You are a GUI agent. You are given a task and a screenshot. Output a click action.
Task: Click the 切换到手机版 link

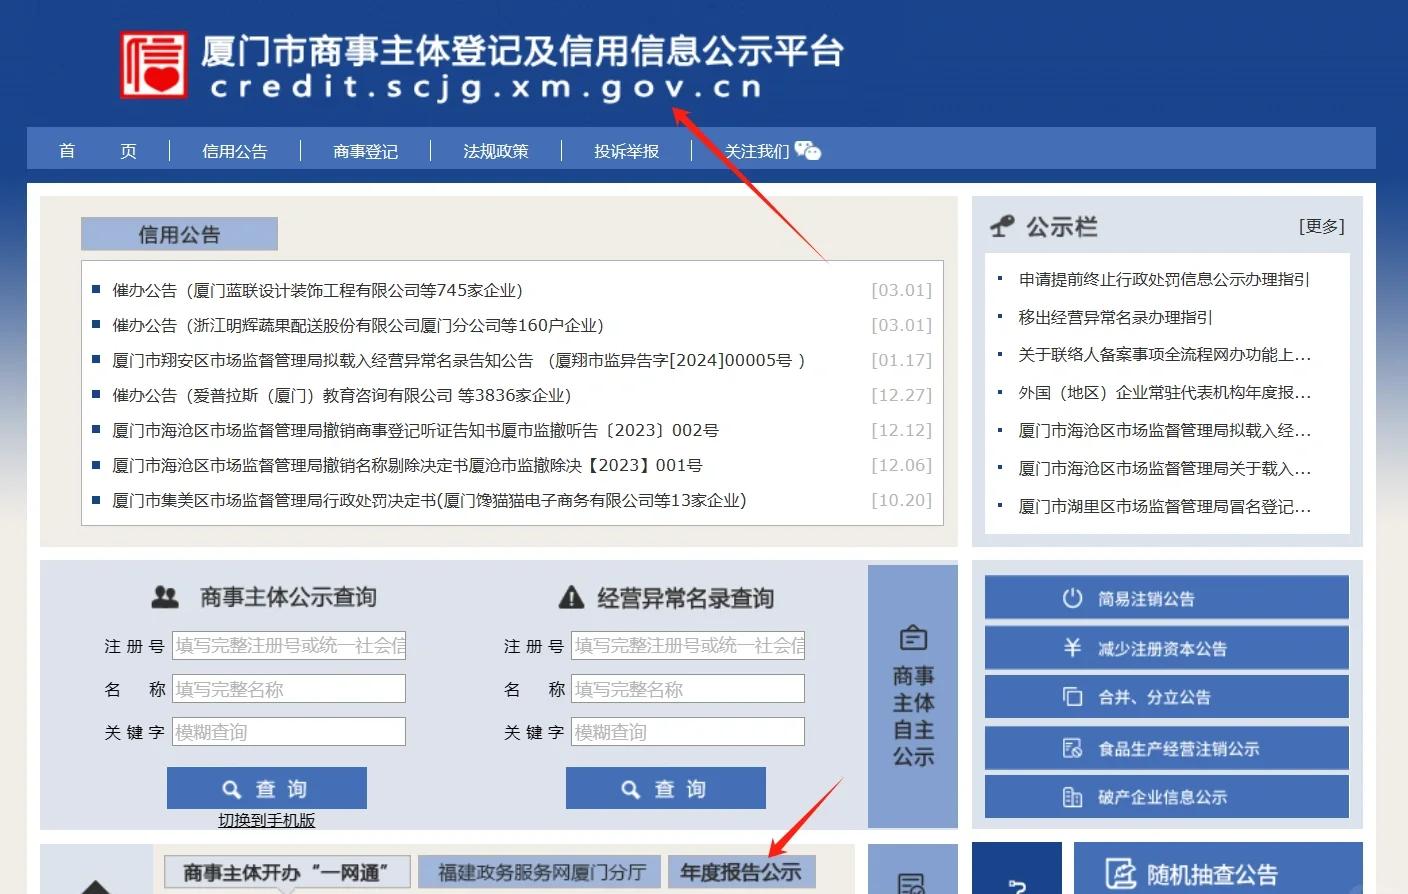267,820
